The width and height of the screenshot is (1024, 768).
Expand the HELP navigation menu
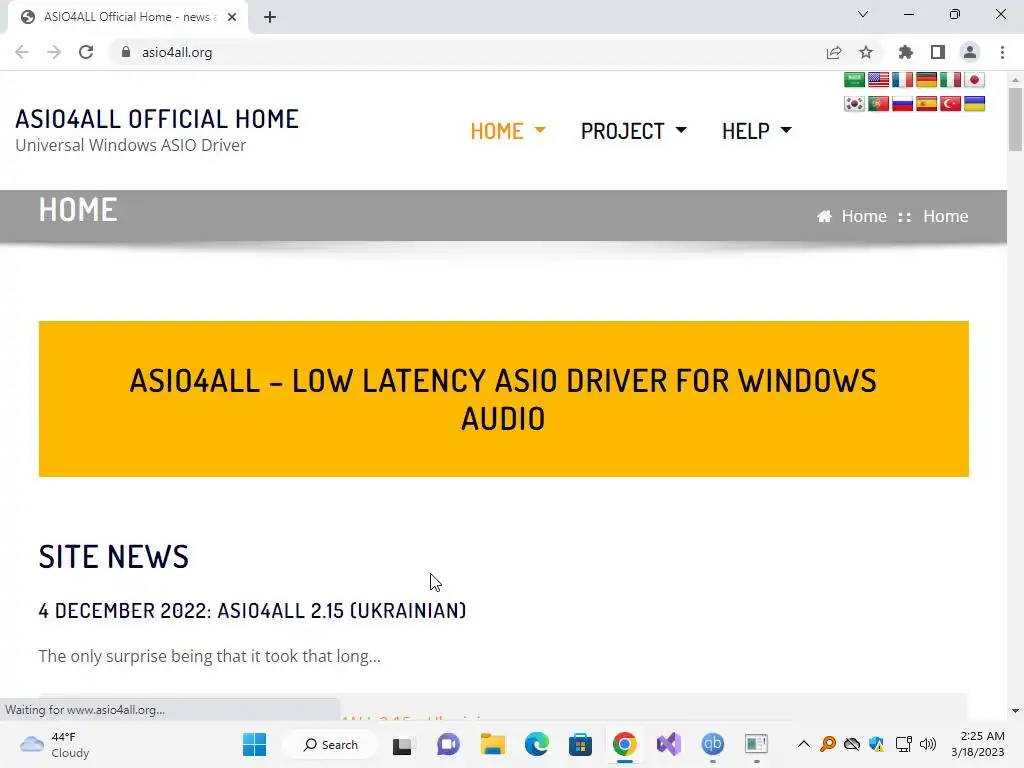click(757, 131)
